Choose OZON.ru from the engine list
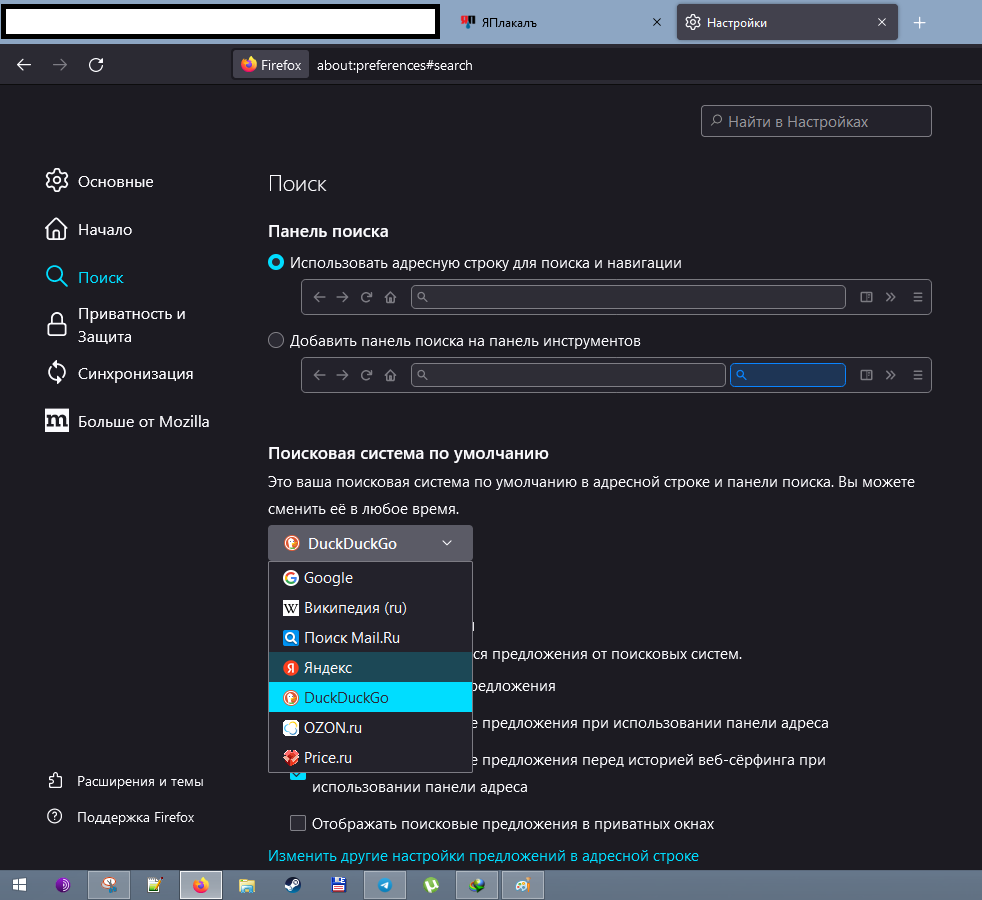Image resolution: width=982 pixels, height=900 pixels. 370,727
